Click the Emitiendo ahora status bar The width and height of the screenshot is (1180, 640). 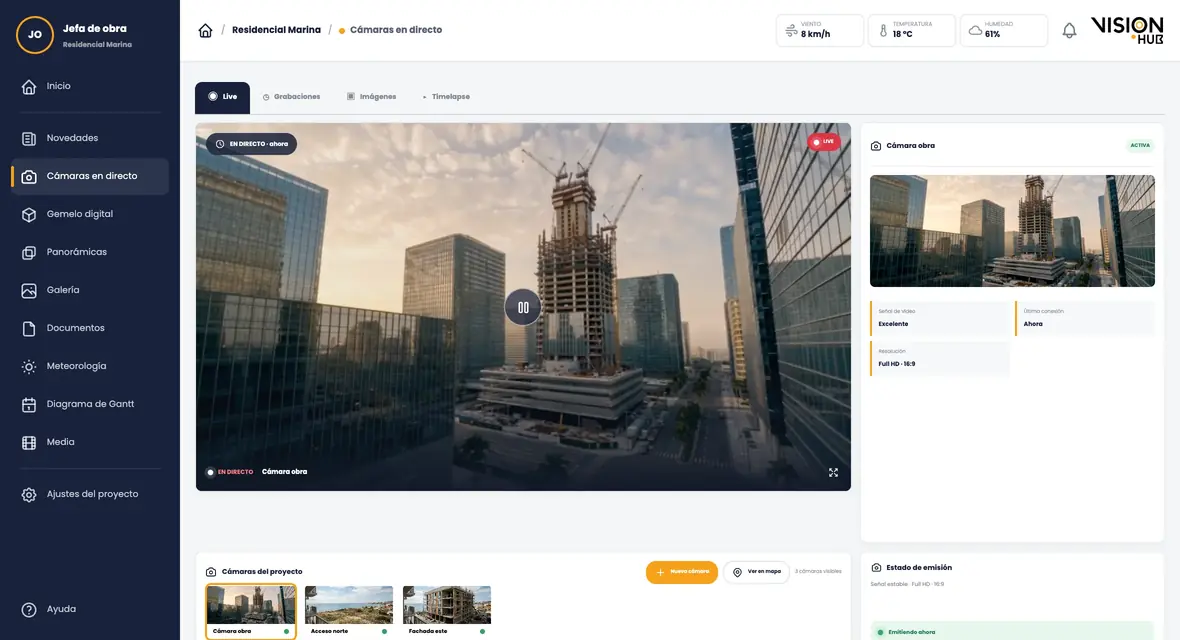point(1012,632)
